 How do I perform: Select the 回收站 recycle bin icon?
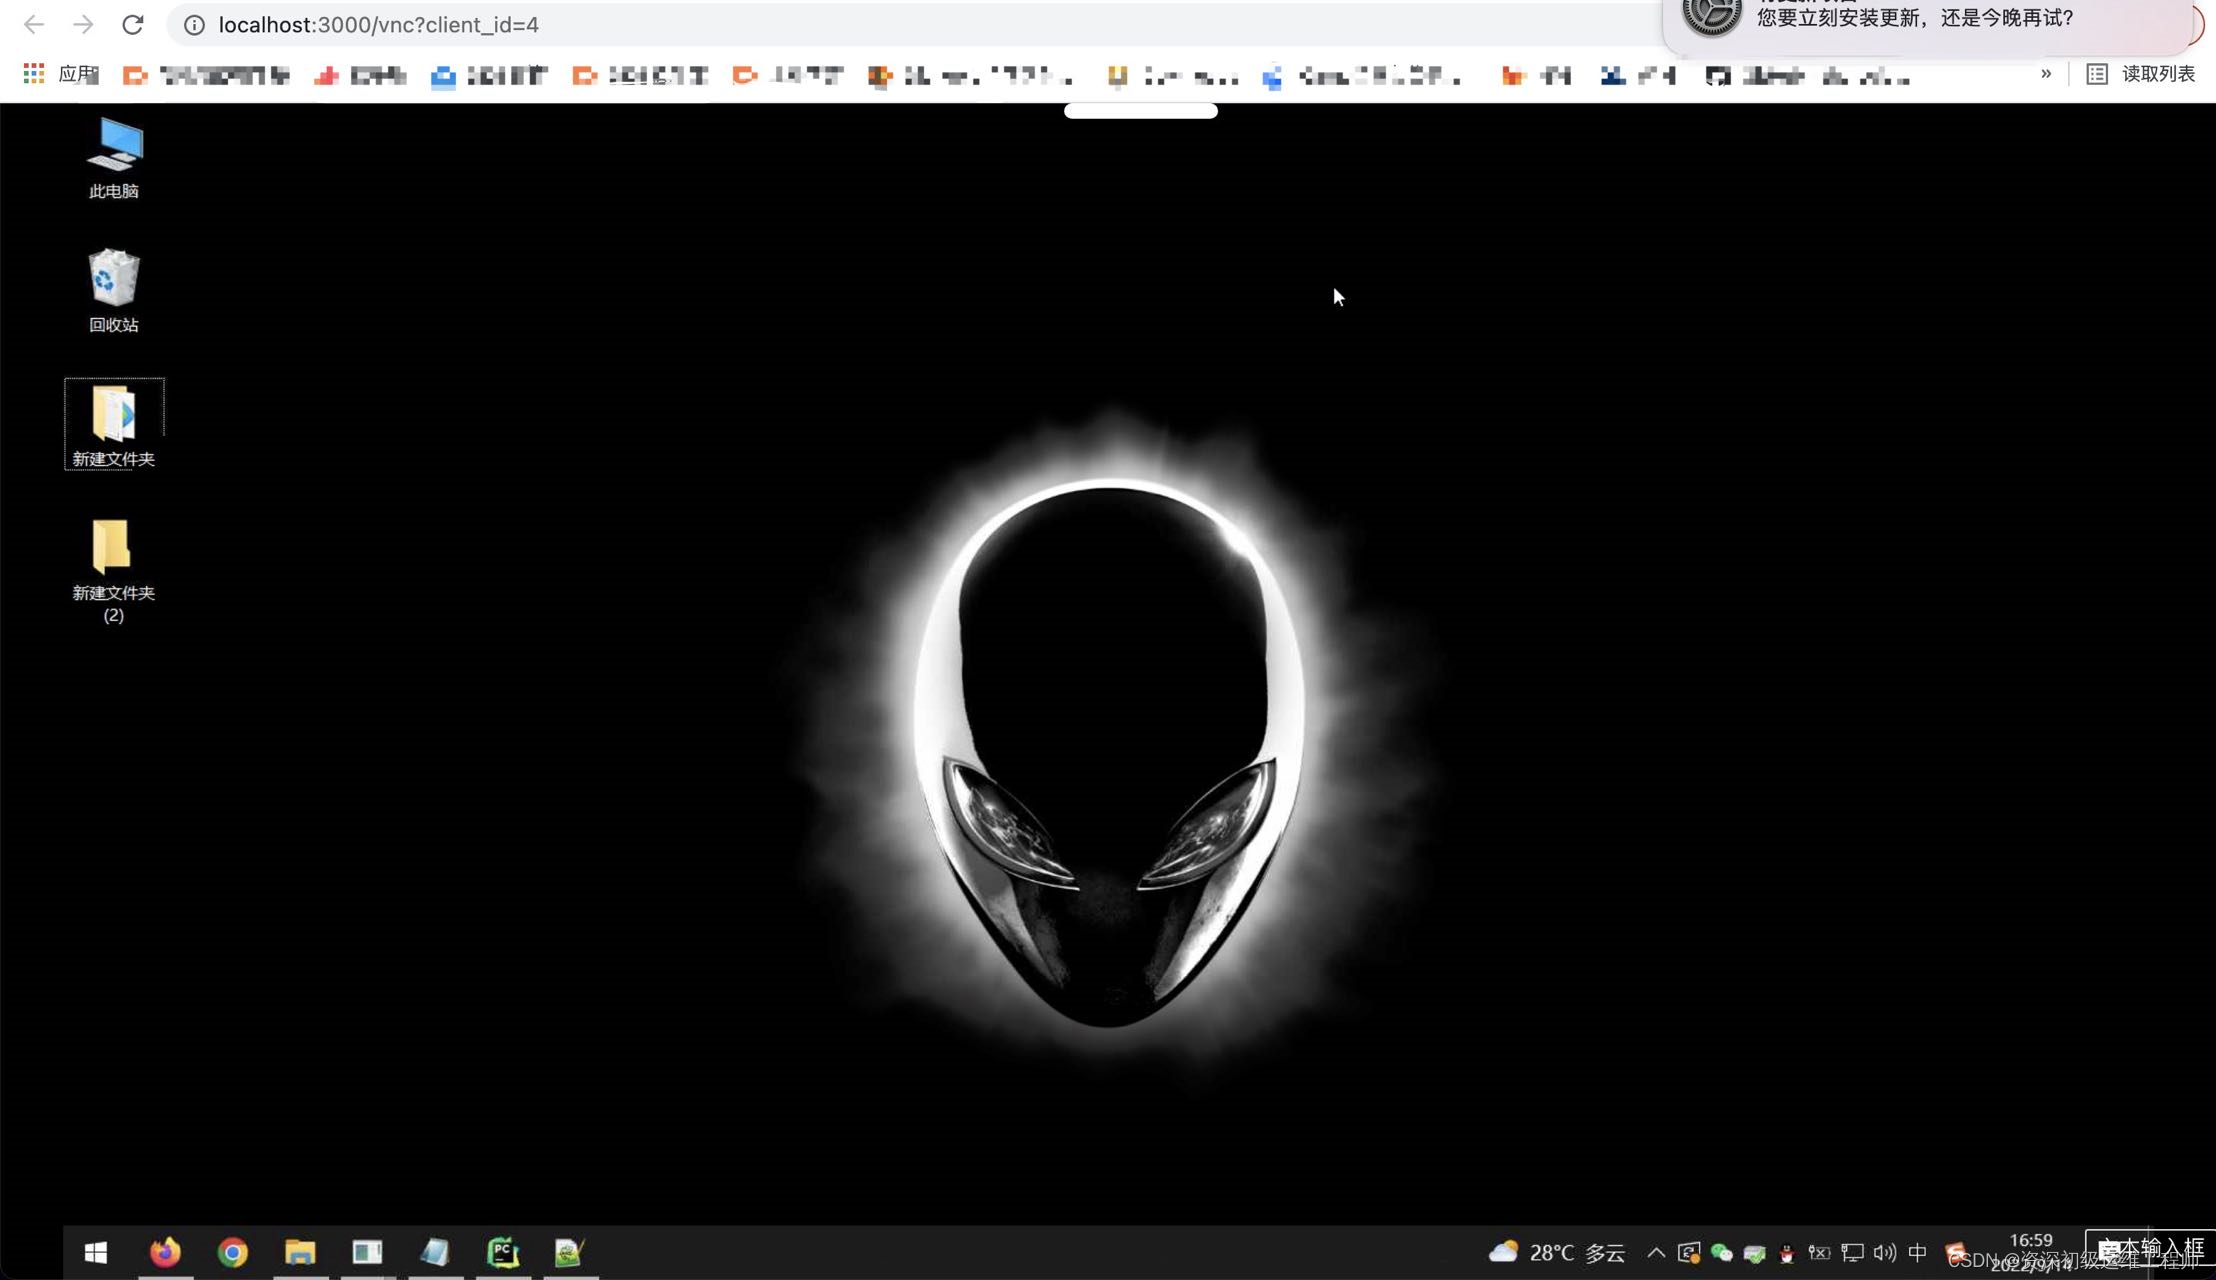point(114,291)
